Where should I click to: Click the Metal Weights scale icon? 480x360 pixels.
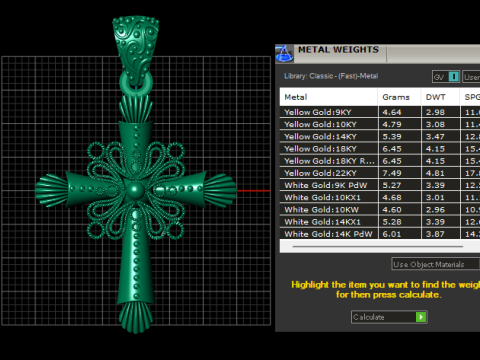[284, 54]
